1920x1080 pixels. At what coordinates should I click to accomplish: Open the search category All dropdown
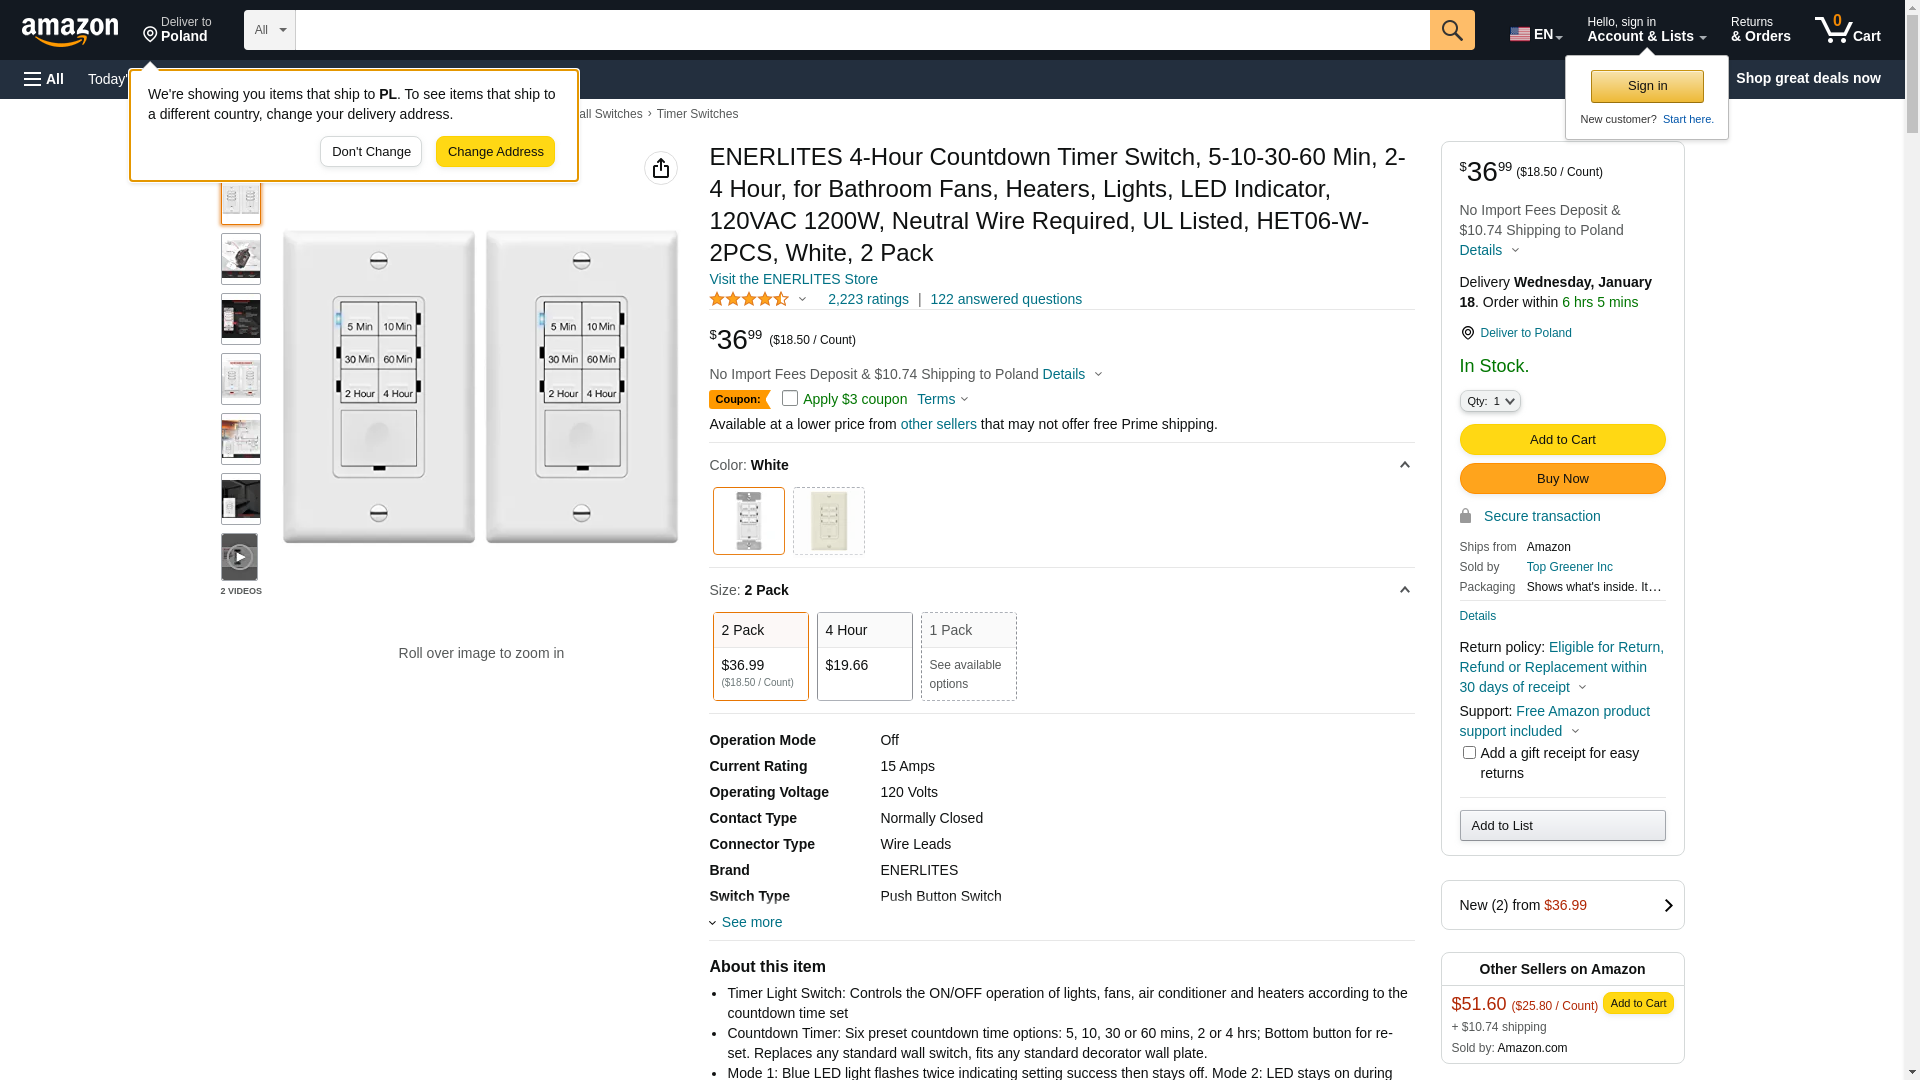[x=270, y=30]
